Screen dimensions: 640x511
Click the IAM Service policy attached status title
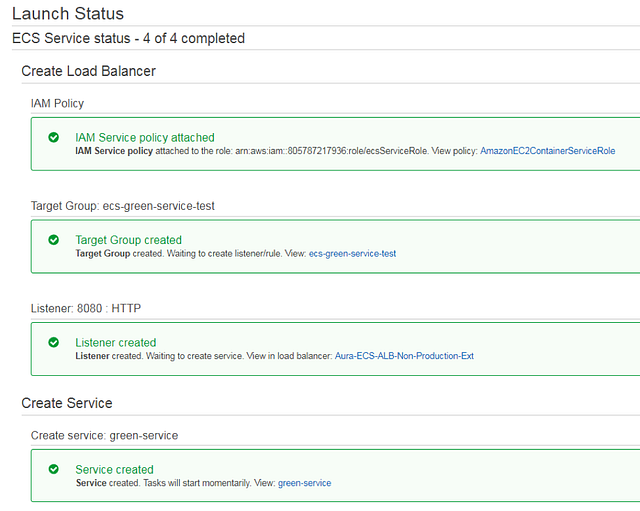pos(144,137)
